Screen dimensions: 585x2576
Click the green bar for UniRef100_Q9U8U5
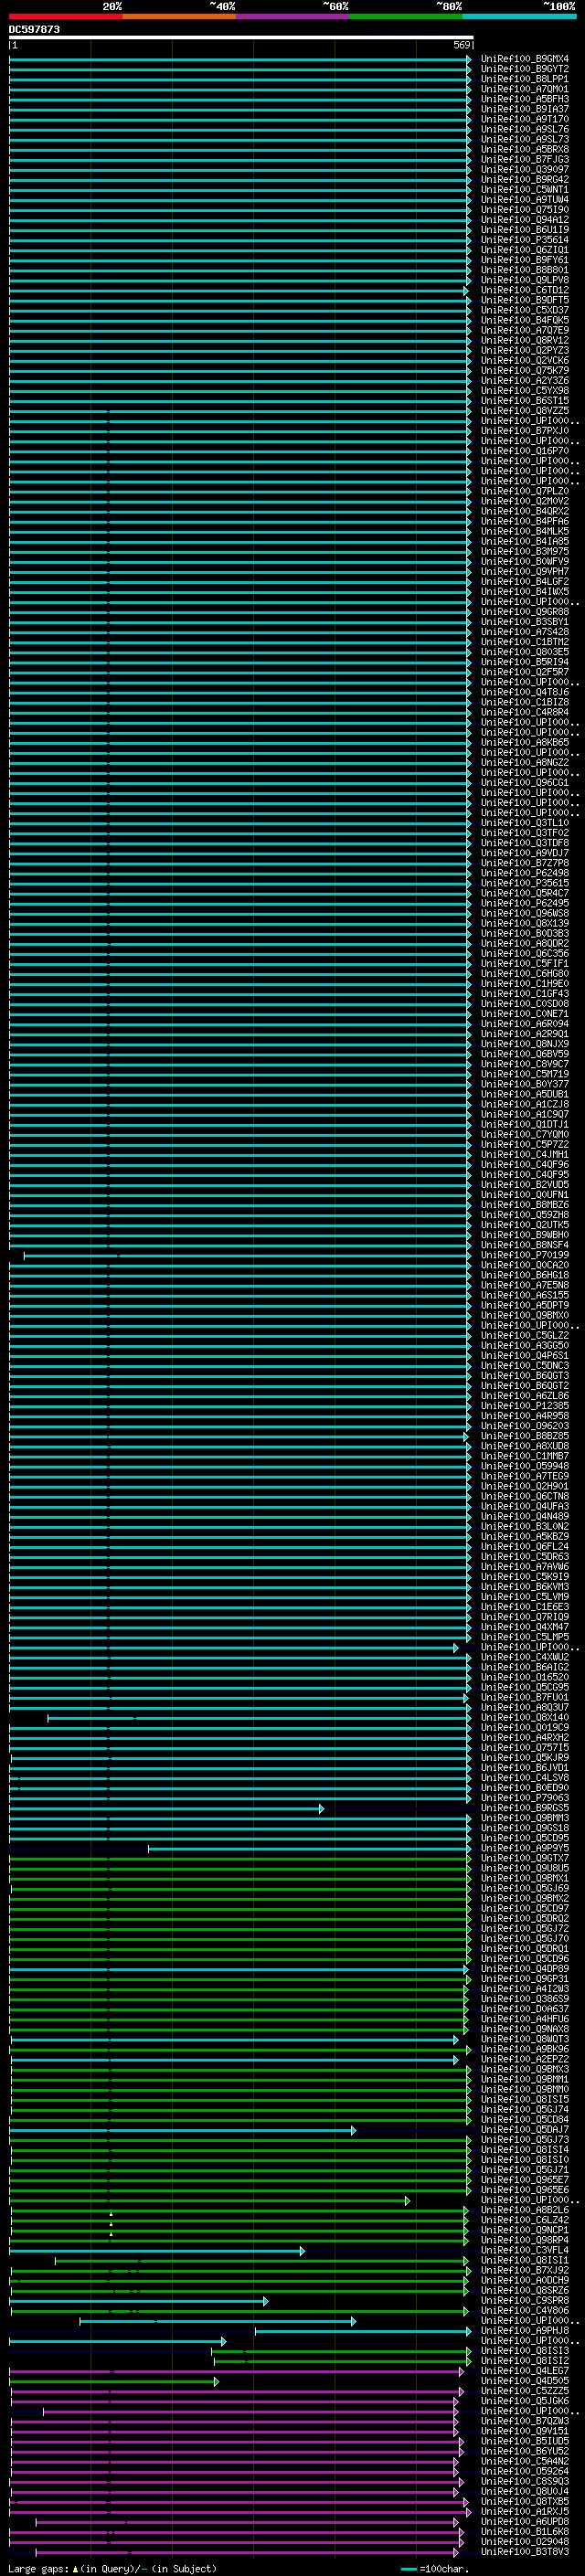point(240,1869)
